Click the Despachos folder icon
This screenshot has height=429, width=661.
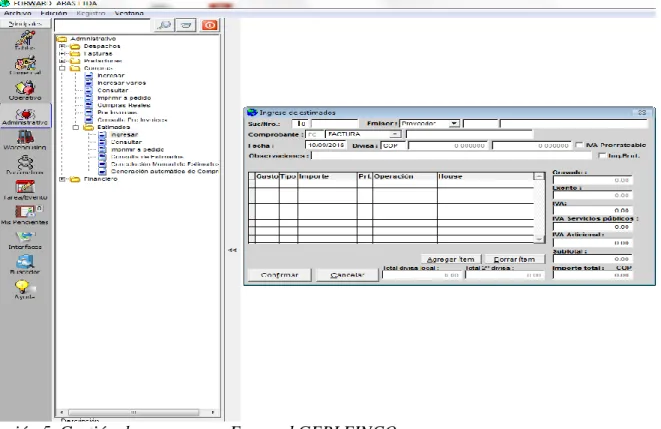point(75,46)
